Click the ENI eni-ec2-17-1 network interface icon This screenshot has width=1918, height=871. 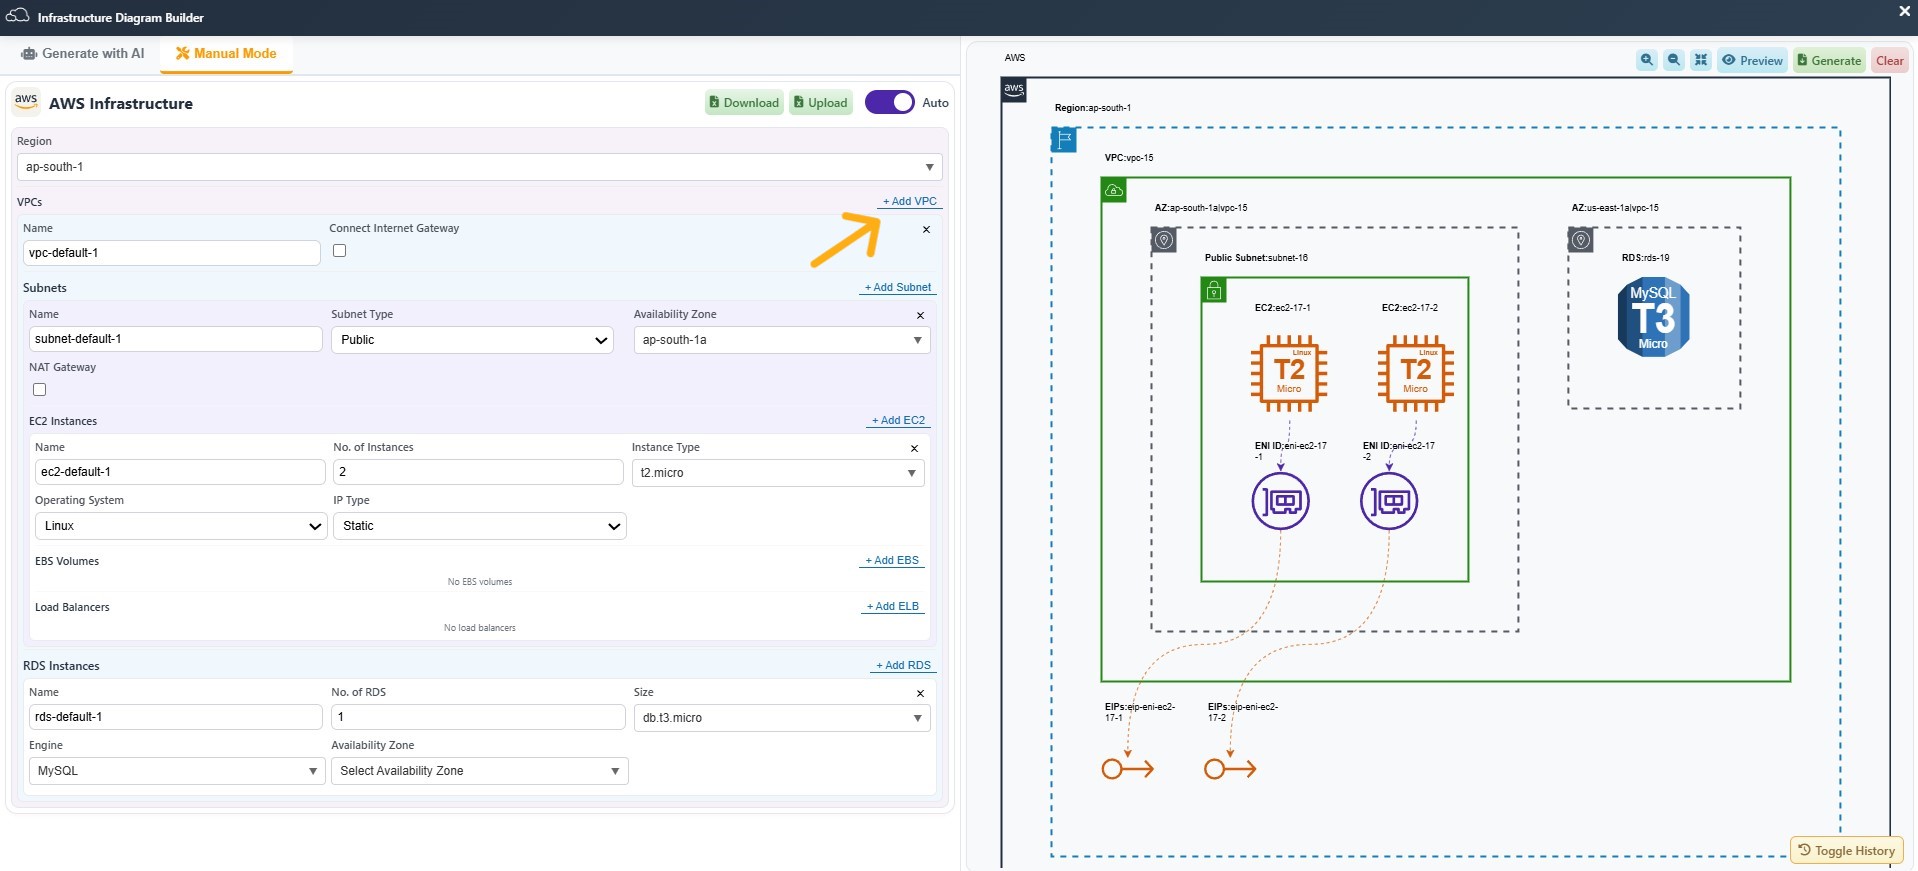tap(1281, 501)
